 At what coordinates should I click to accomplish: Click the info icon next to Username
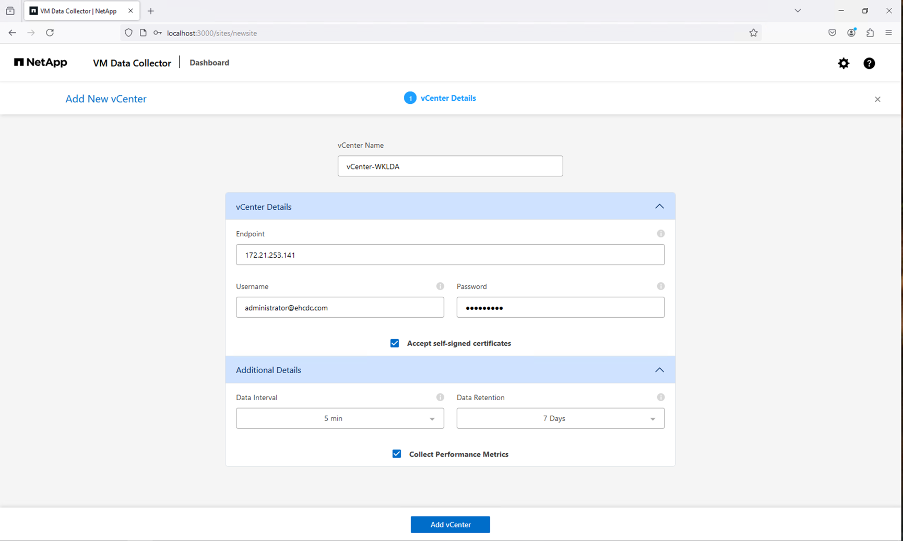(x=440, y=286)
